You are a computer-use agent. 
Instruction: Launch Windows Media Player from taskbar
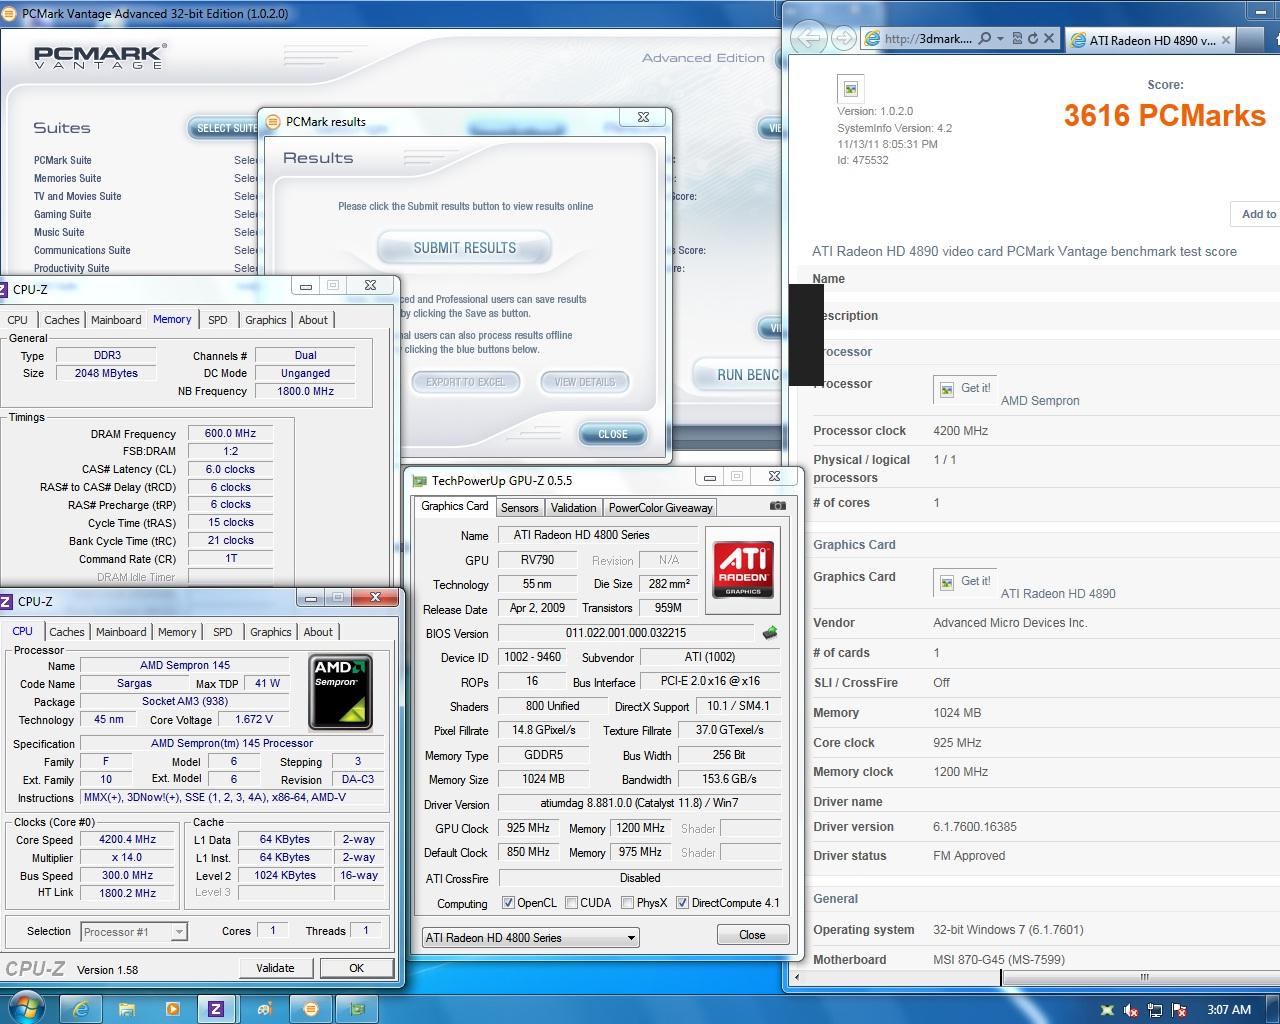point(172,1009)
